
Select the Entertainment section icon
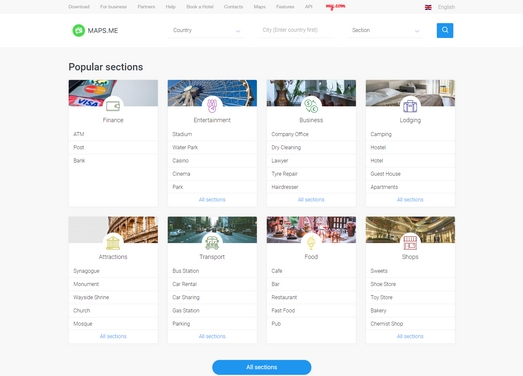[x=212, y=105]
